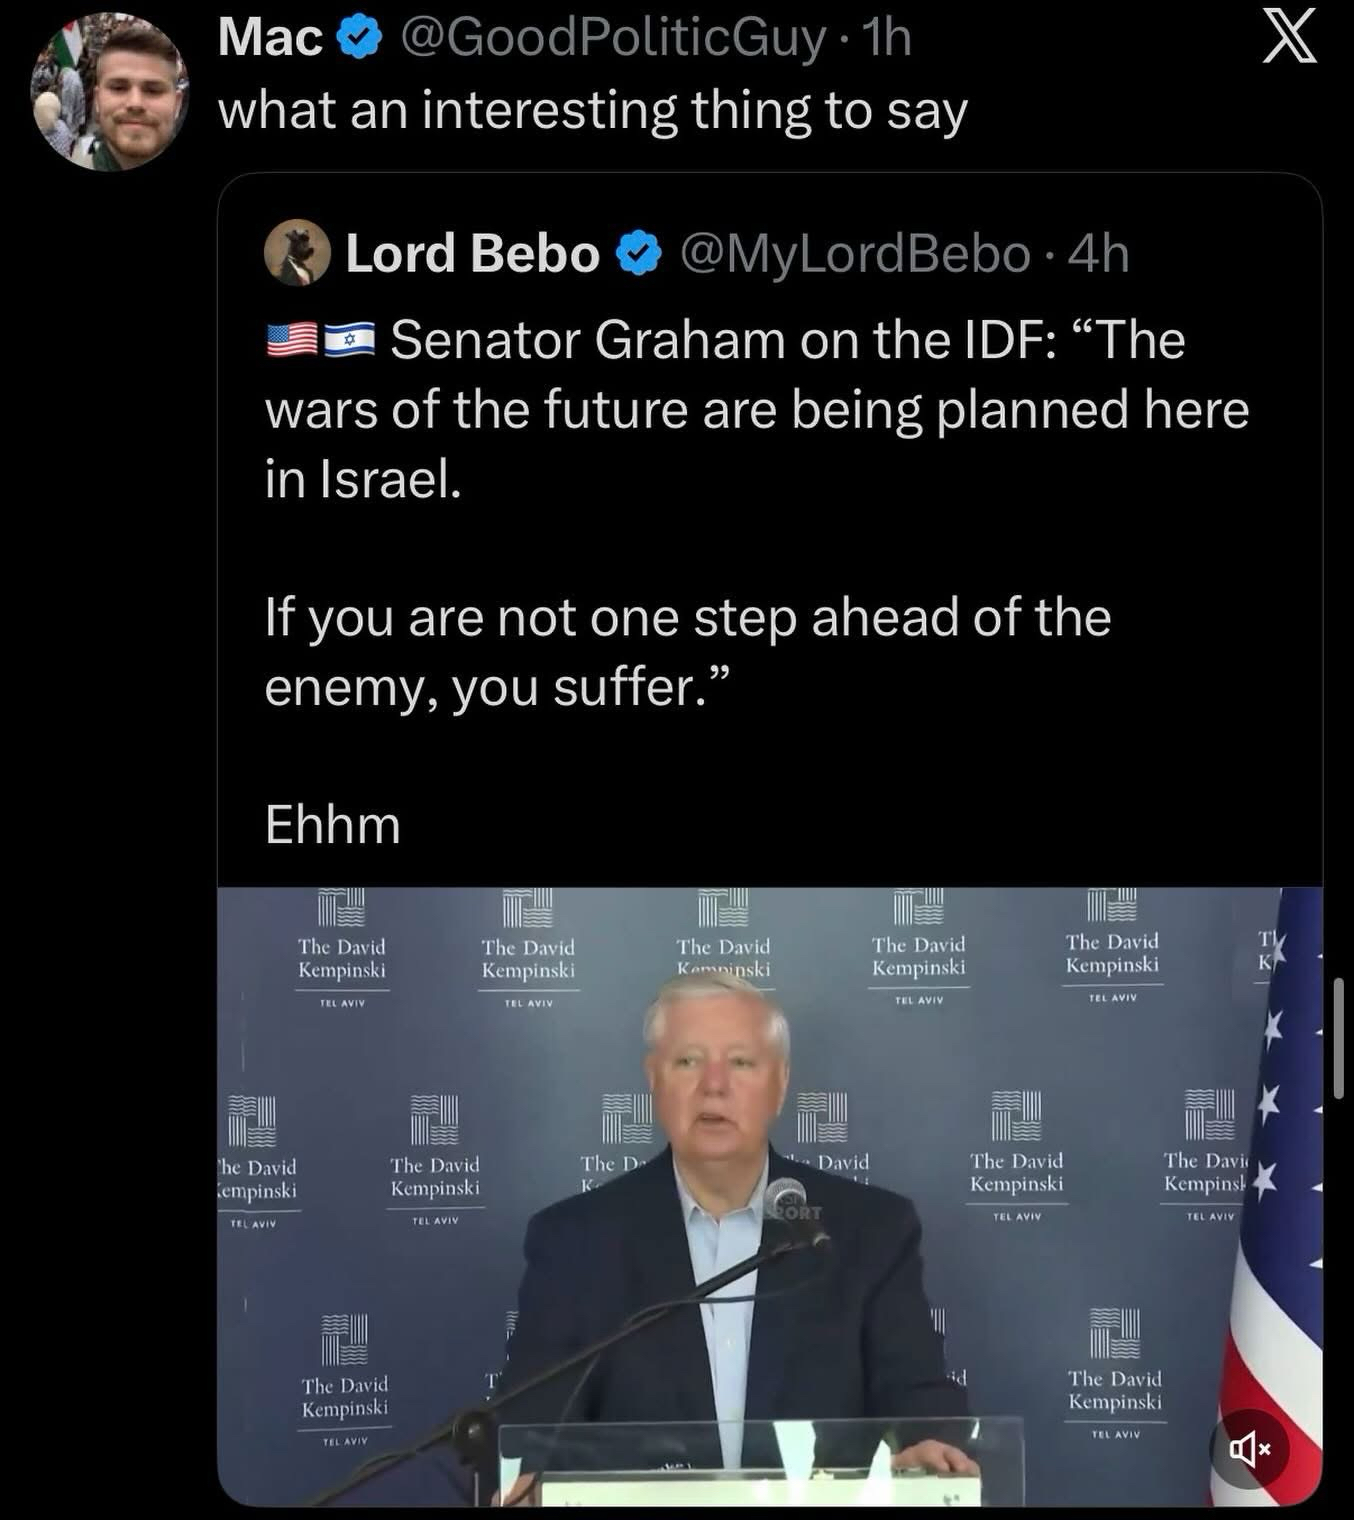The width and height of the screenshot is (1354, 1520).
Task: Click the "what an interesting thing to say" text
Action: click(592, 110)
